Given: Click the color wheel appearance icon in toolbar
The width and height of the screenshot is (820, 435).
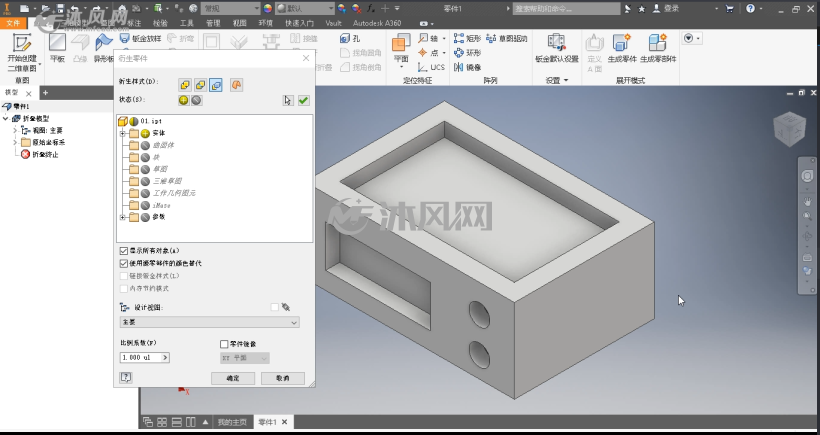Looking at the screenshot, I should click(x=267, y=8).
